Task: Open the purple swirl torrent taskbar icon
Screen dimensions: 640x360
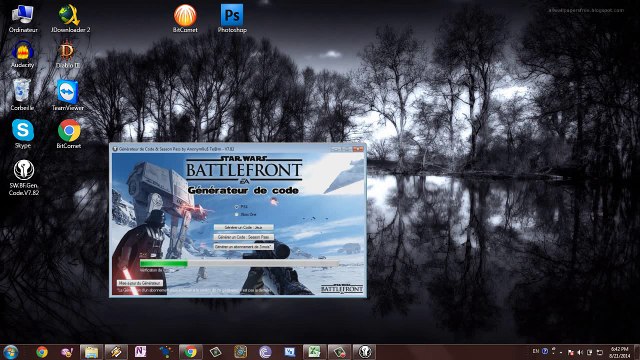Action: [265, 352]
